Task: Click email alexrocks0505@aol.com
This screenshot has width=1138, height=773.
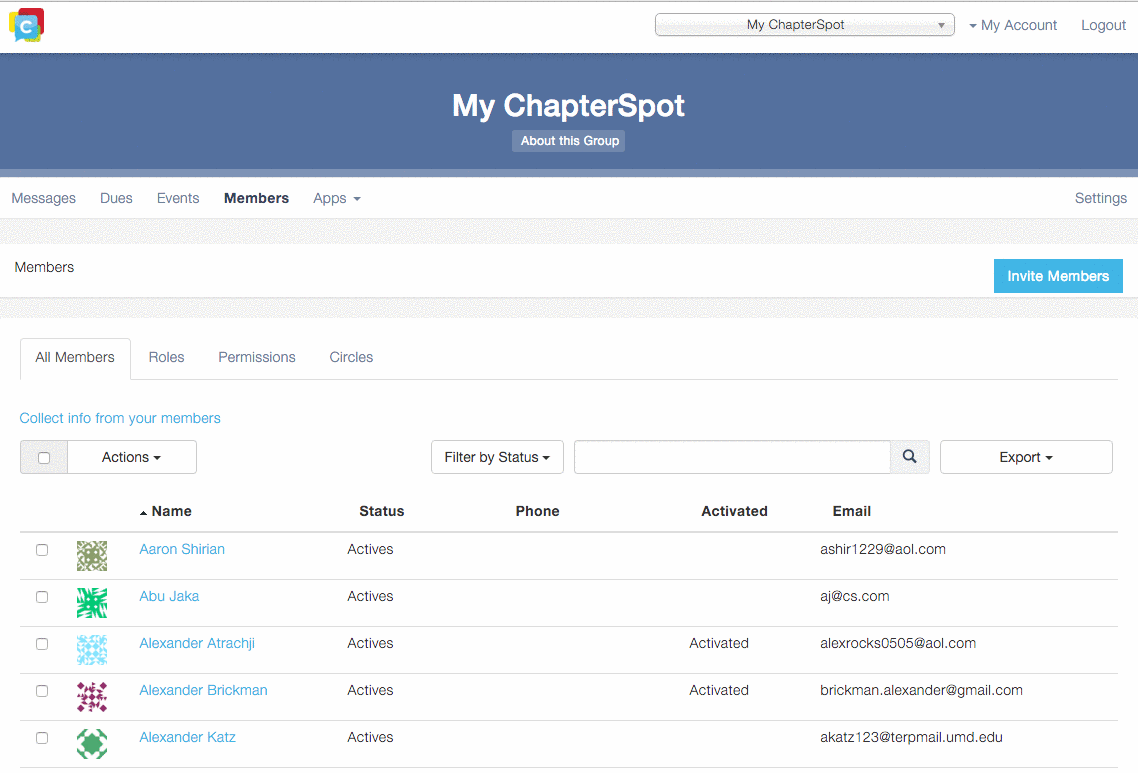Action: pyautogui.click(x=898, y=644)
